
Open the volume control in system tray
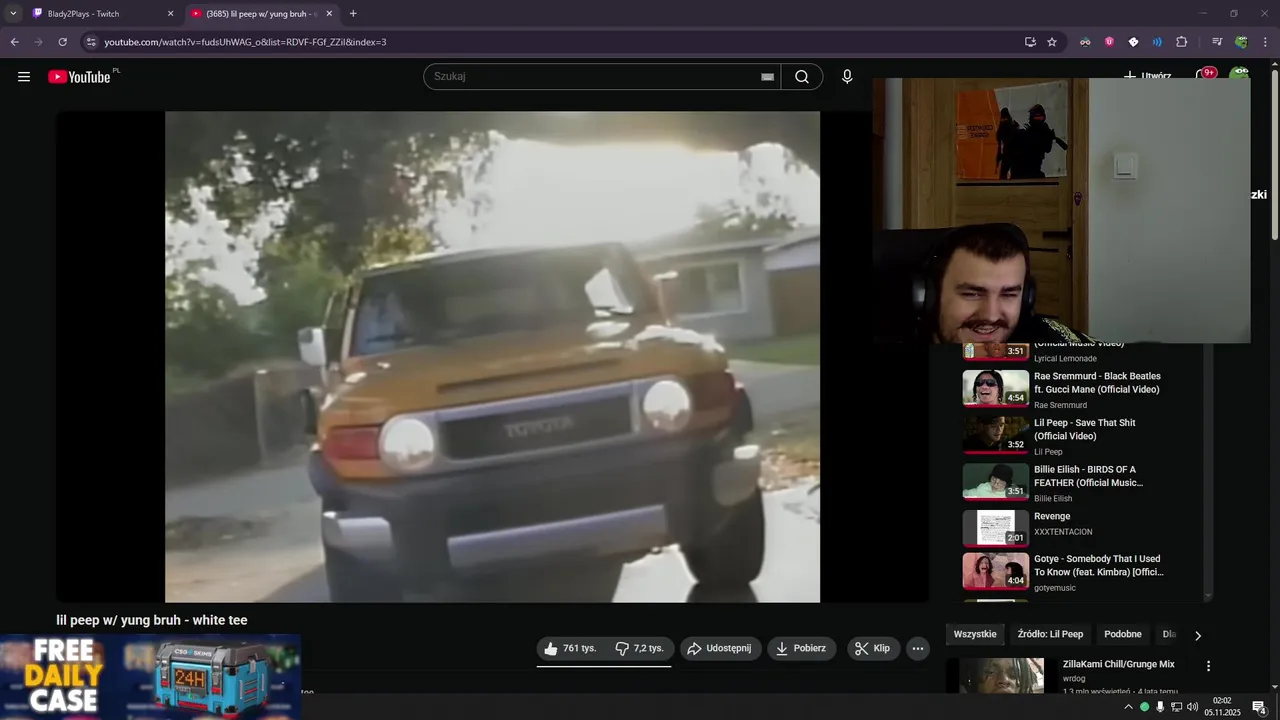[x=1192, y=707]
